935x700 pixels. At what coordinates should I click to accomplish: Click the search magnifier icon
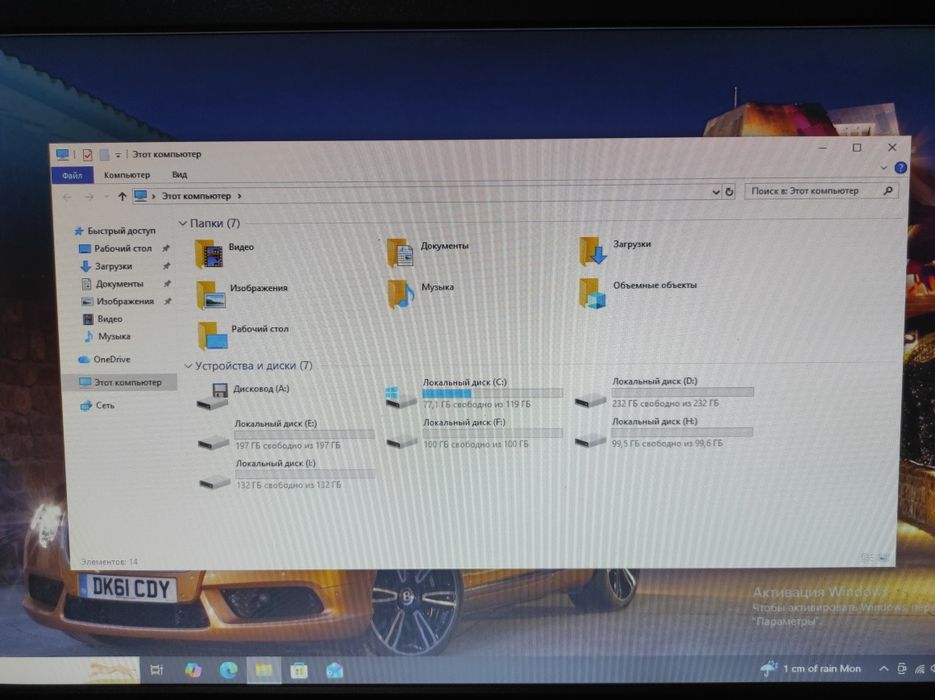tap(888, 191)
